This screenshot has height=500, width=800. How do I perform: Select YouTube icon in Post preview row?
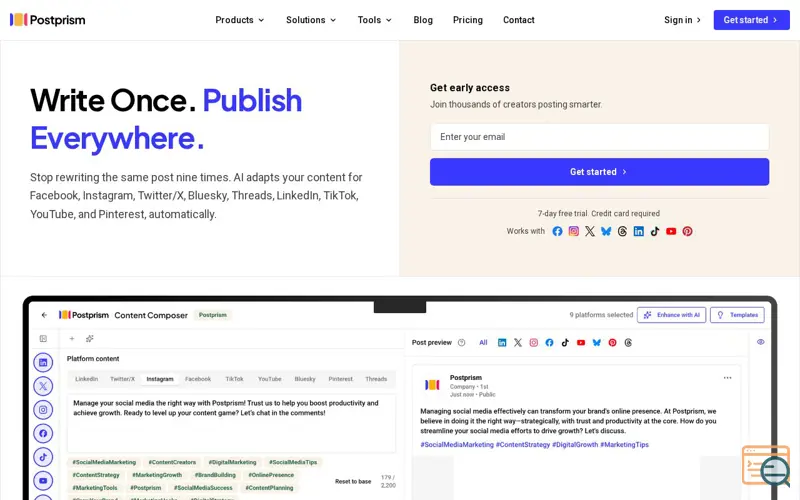(581, 343)
